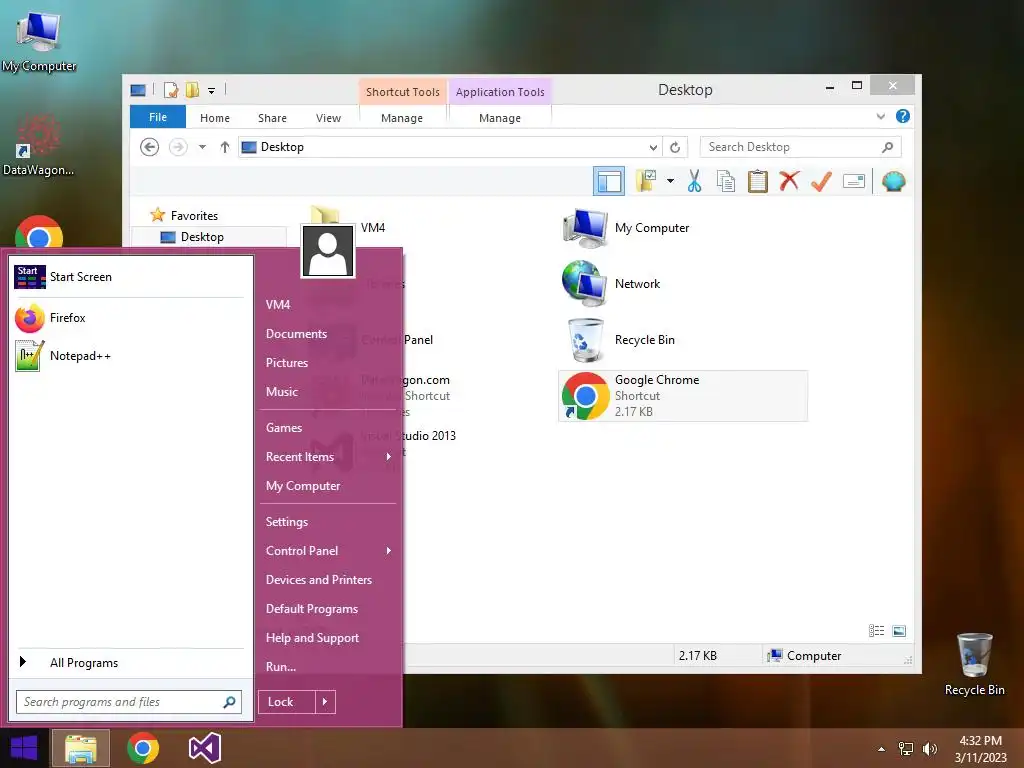
Task: Click the folder options icon with checkmark
Action: pyautogui.click(x=646, y=181)
